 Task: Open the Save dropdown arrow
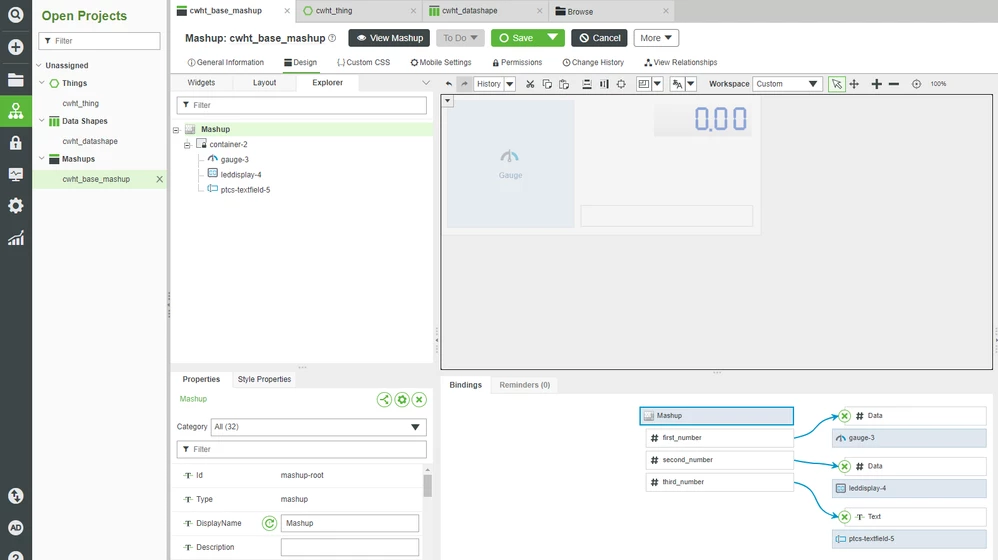[x=552, y=38]
